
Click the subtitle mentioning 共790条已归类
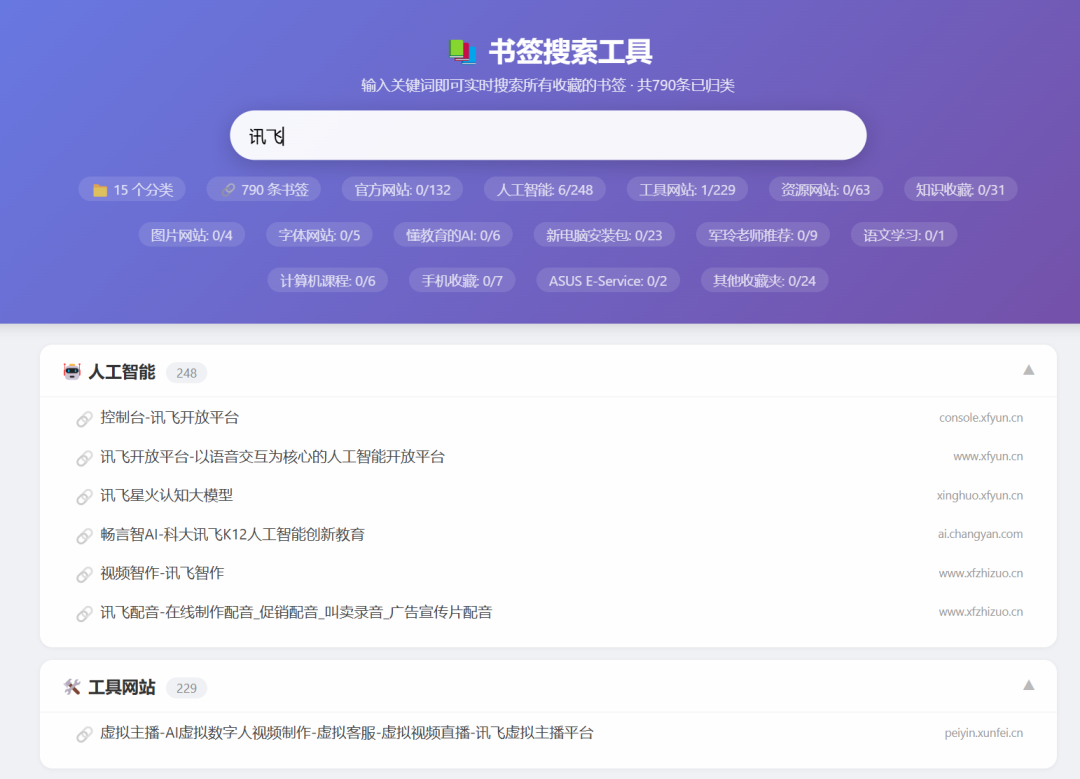(x=548, y=85)
